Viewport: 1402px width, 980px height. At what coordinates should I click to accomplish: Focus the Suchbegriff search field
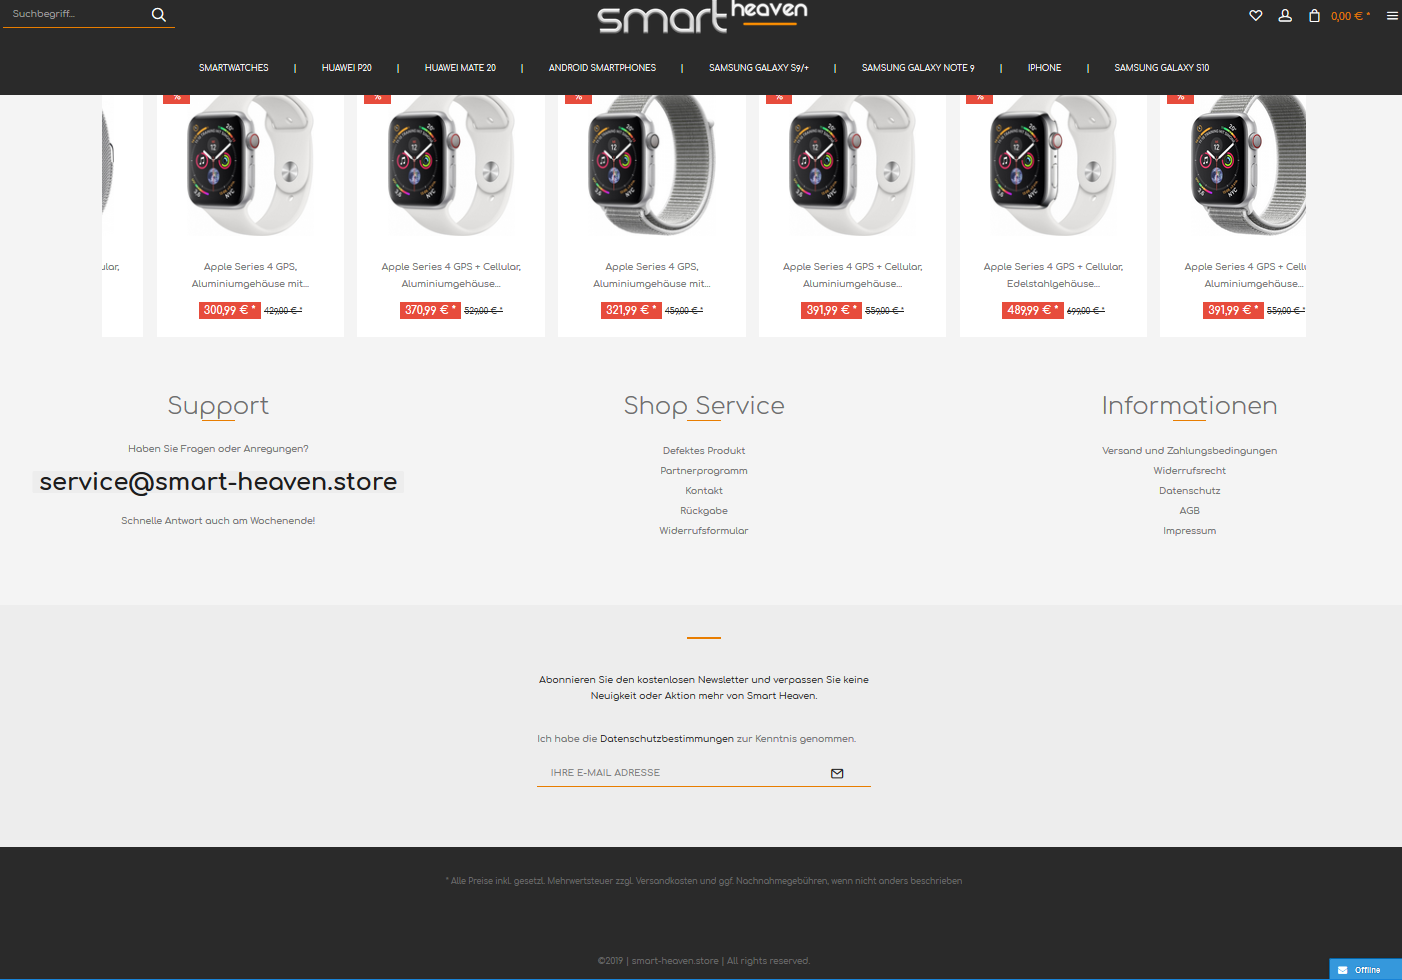coord(75,14)
